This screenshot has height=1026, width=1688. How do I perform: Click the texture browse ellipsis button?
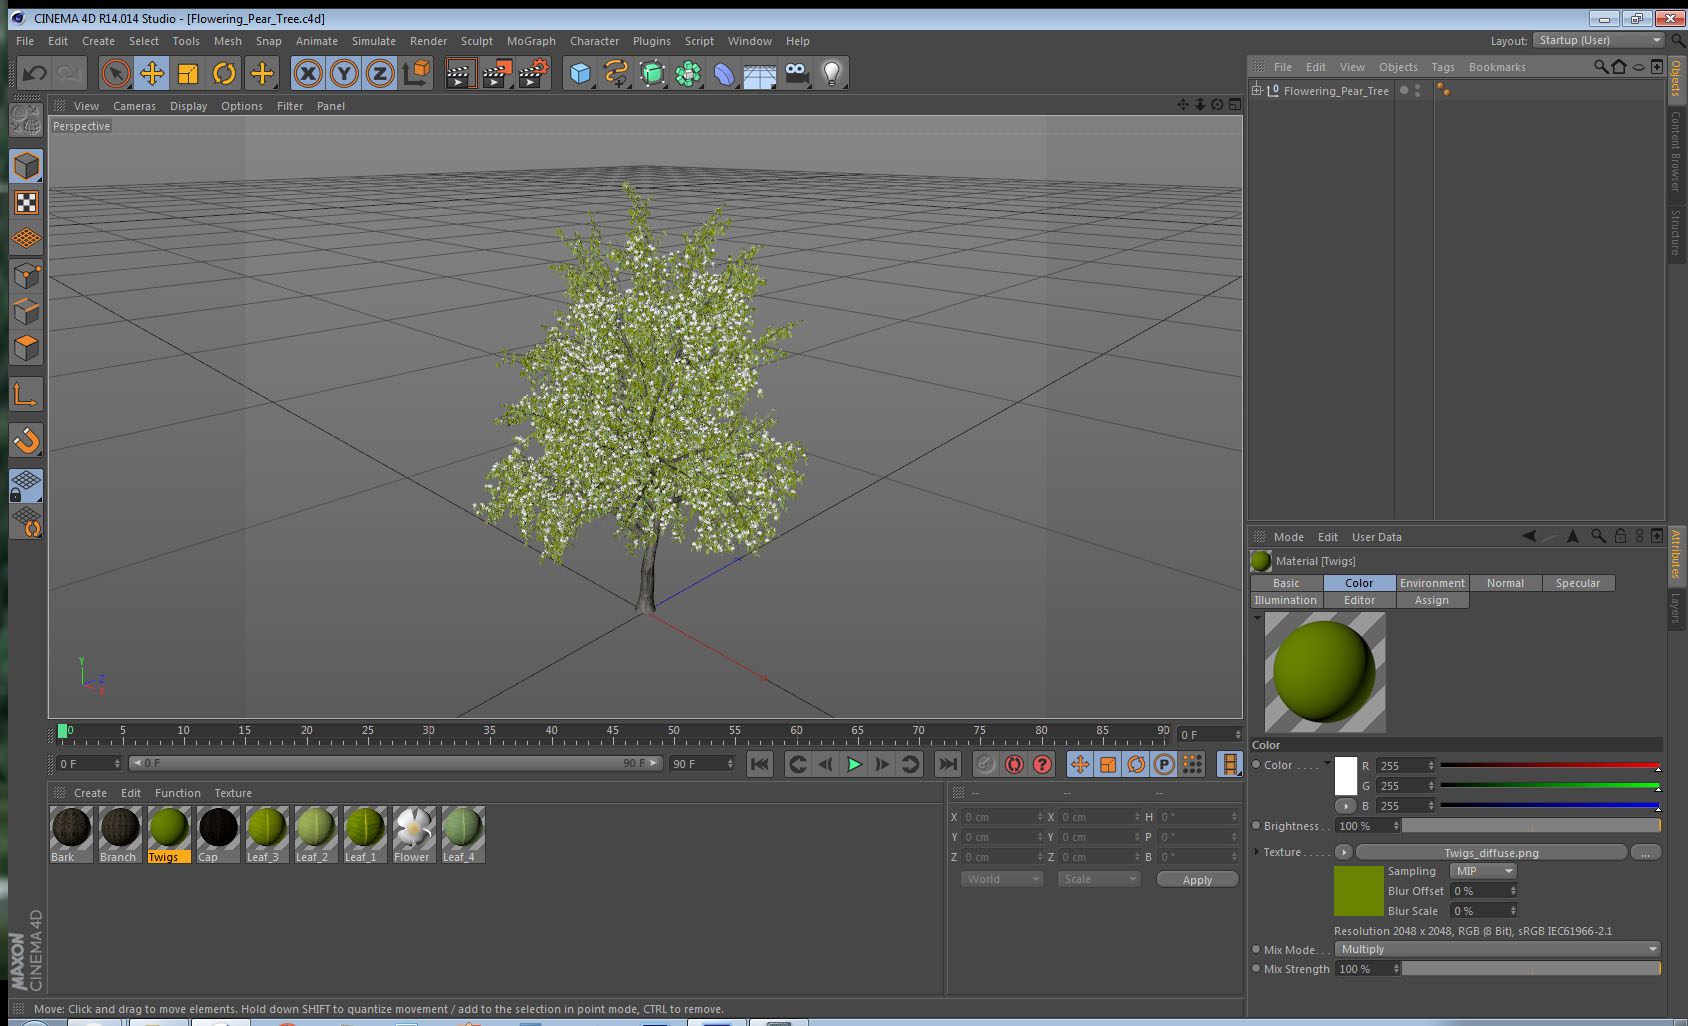pyautogui.click(x=1646, y=852)
